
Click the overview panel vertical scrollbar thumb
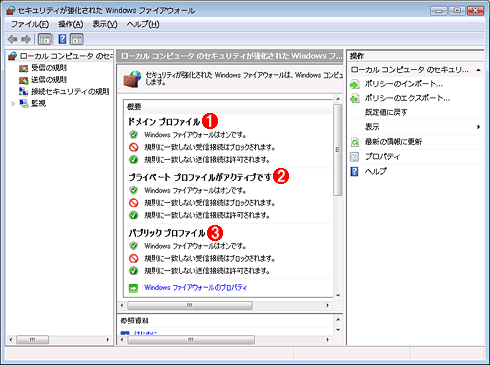coord(338,150)
